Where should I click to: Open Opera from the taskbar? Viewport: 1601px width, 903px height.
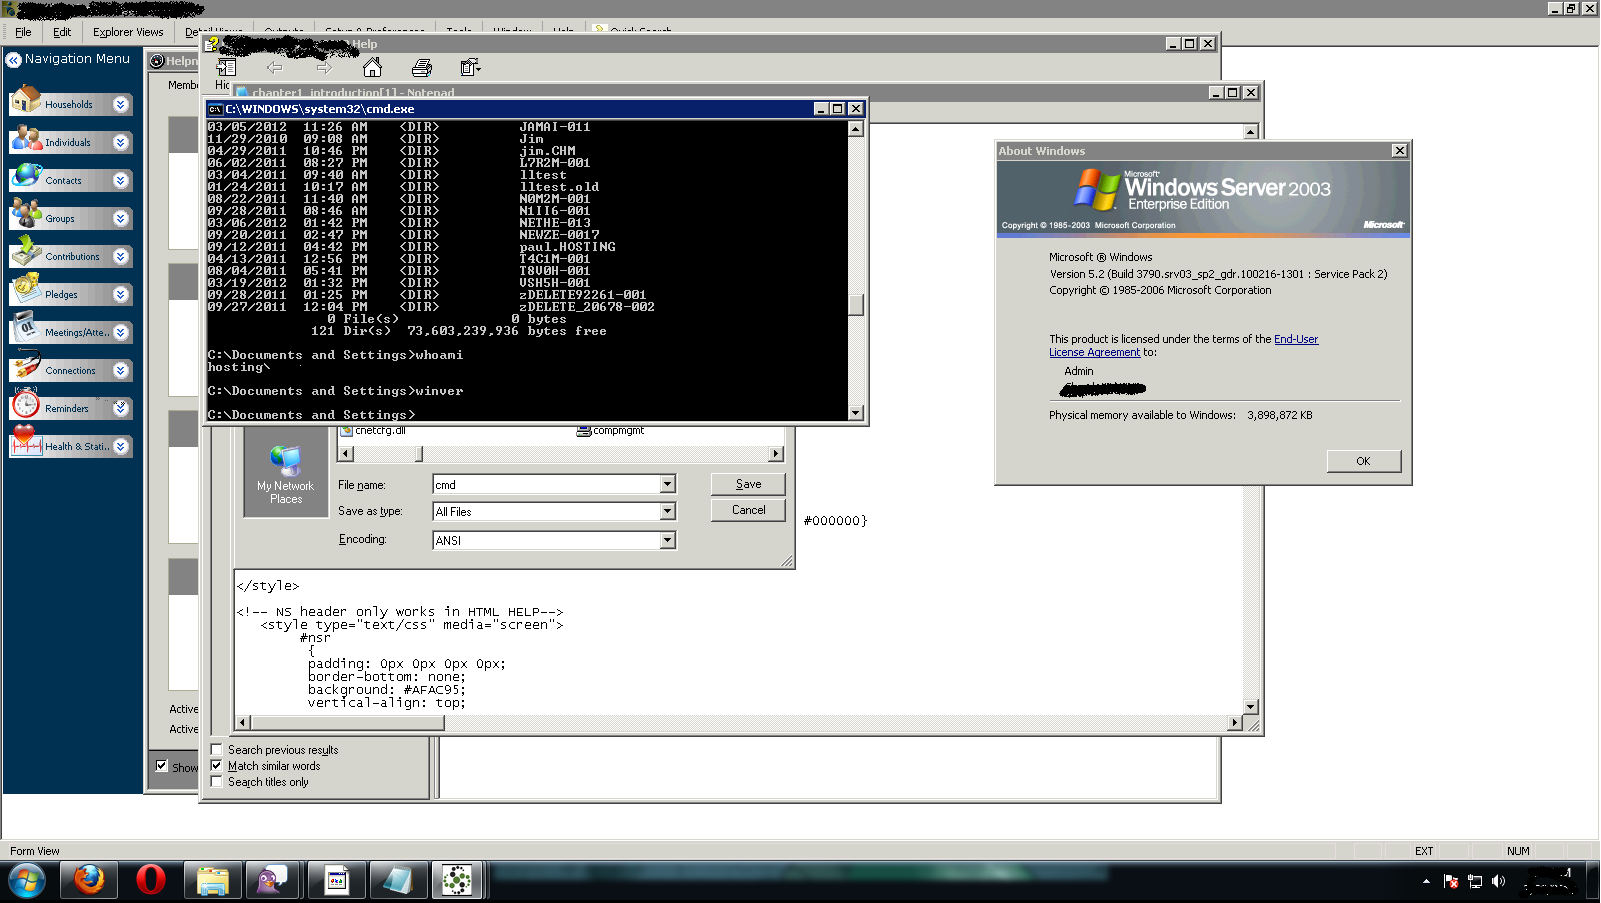coord(151,880)
